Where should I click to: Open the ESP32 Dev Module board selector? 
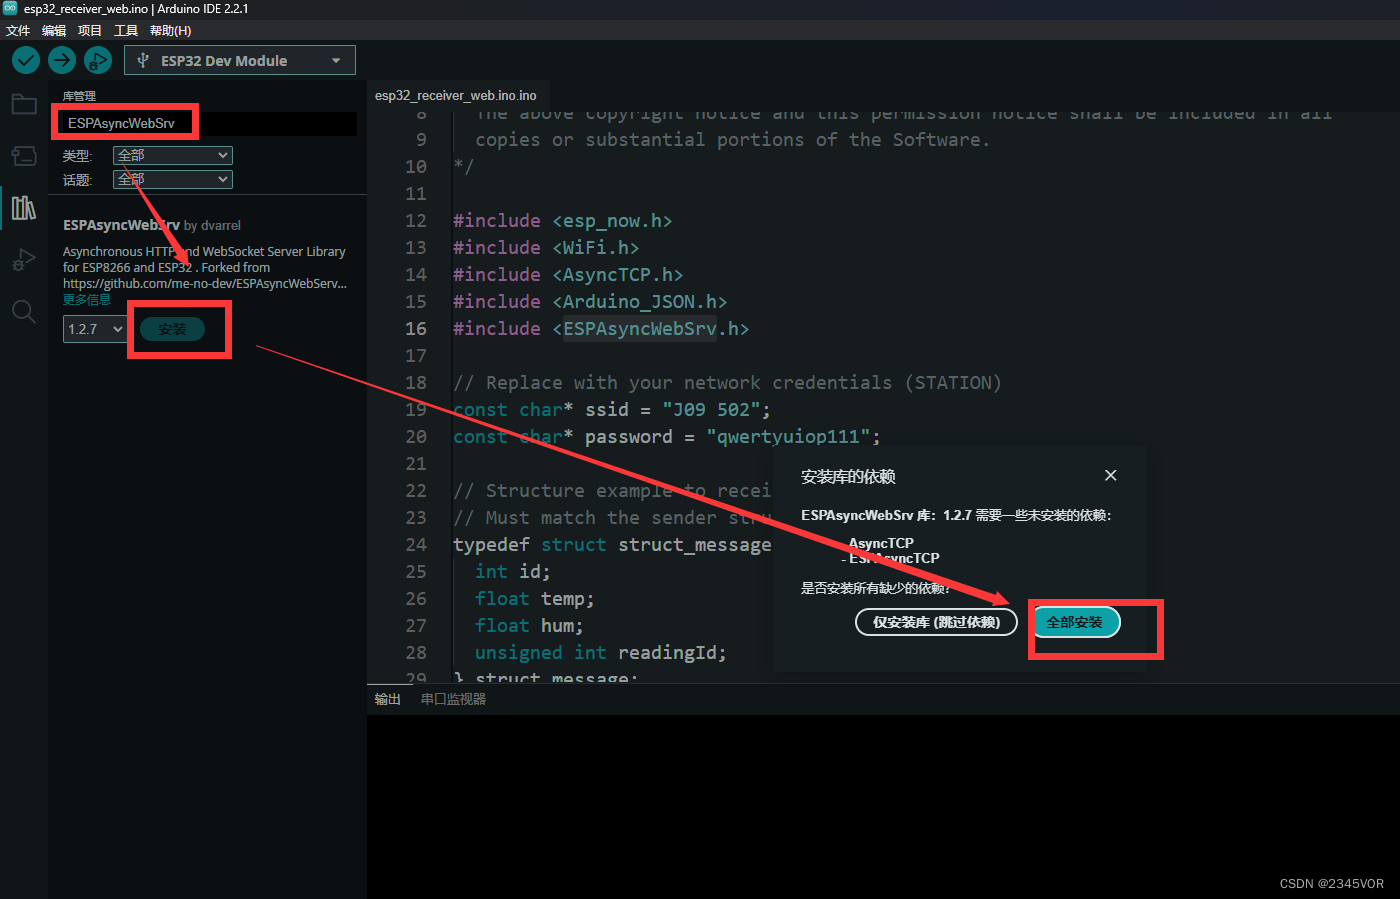click(x=240, y=60)
